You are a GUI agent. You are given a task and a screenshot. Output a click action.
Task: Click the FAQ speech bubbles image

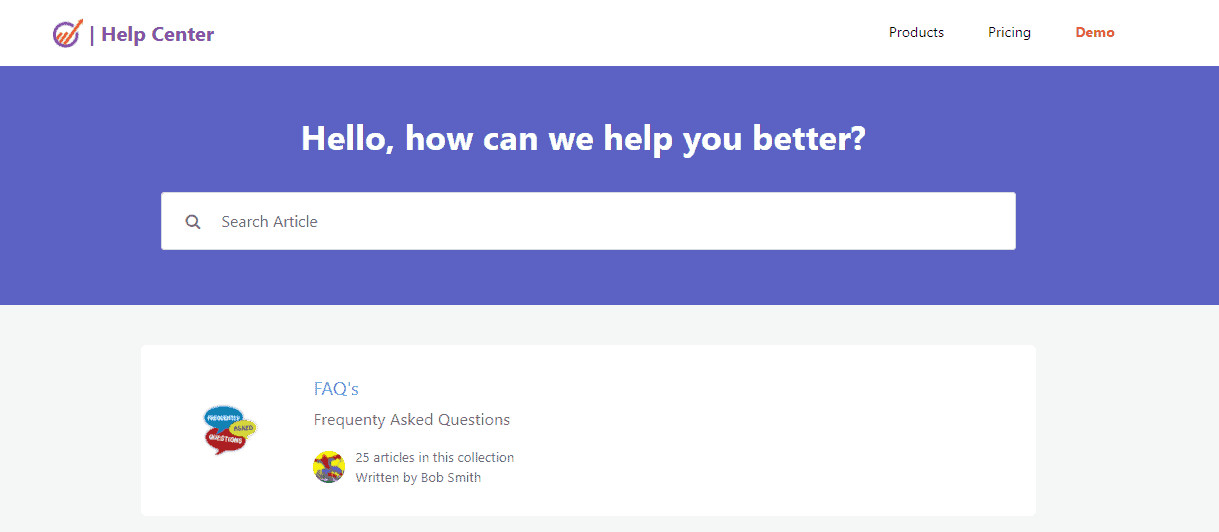(x=229, y=430)
